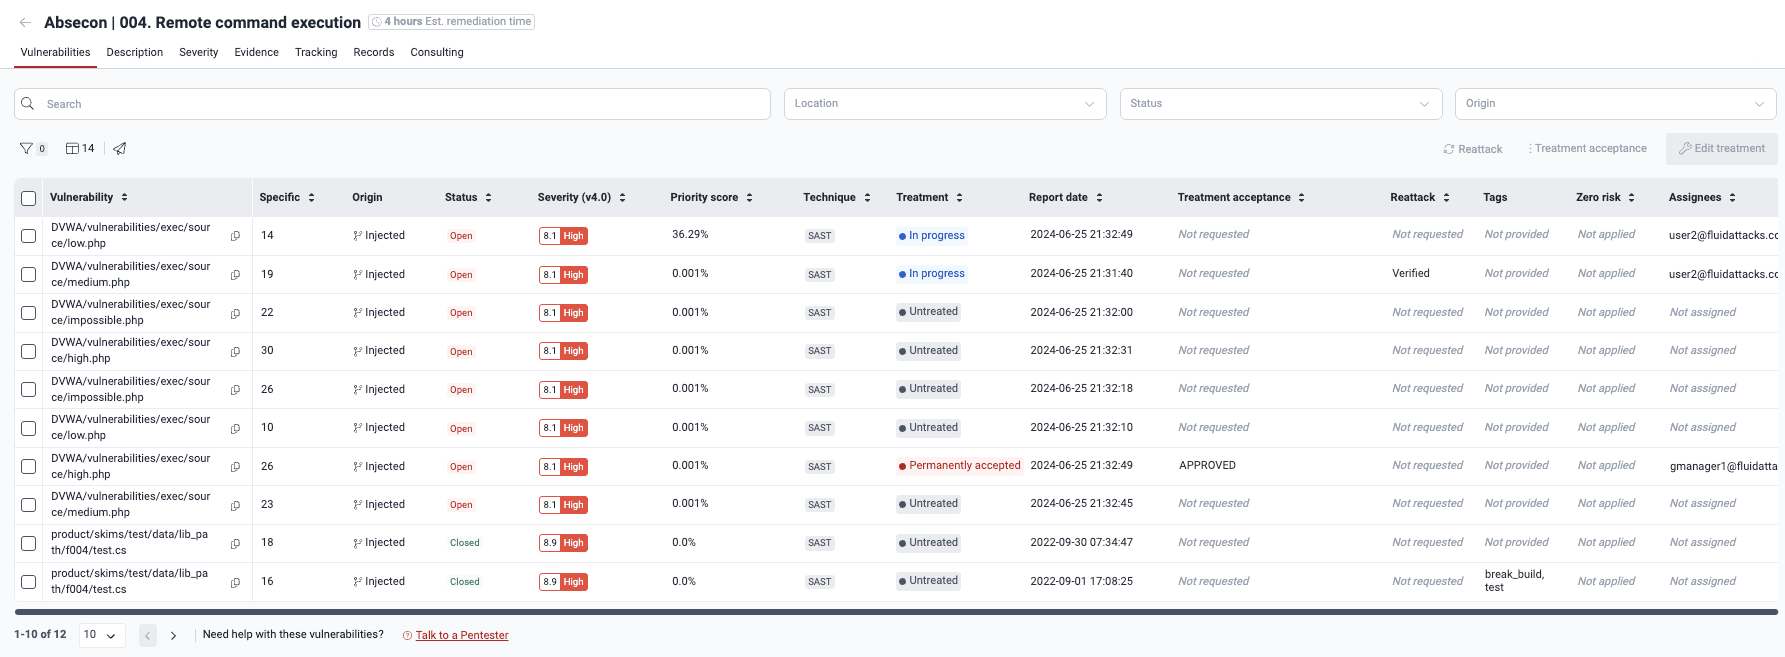
Task: Select checkbox for row with specific 16
Action: click(29, 581)
